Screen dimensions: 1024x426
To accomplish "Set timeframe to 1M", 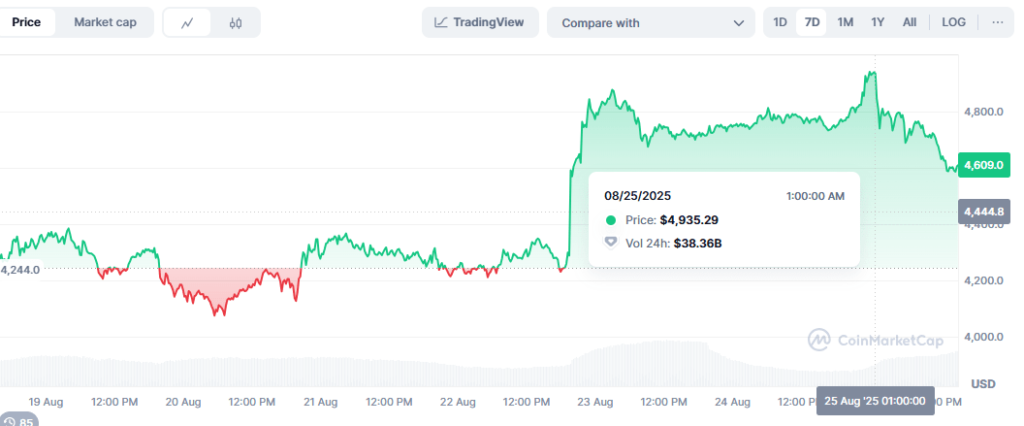I will 845,22.
